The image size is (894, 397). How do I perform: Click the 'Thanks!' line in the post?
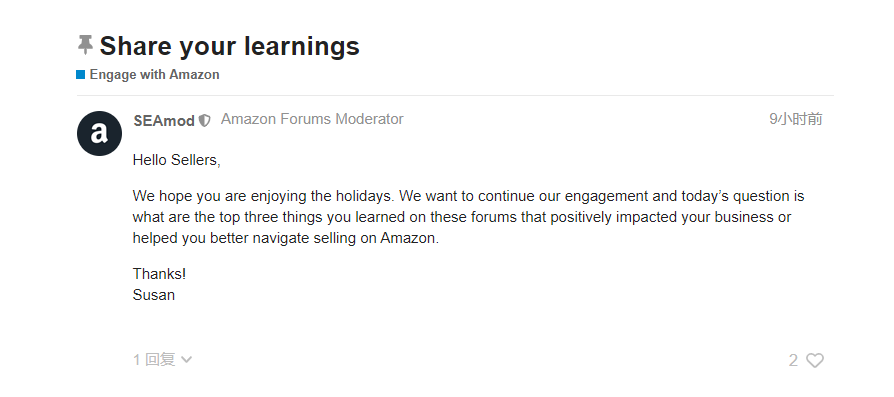coord(160,274)
